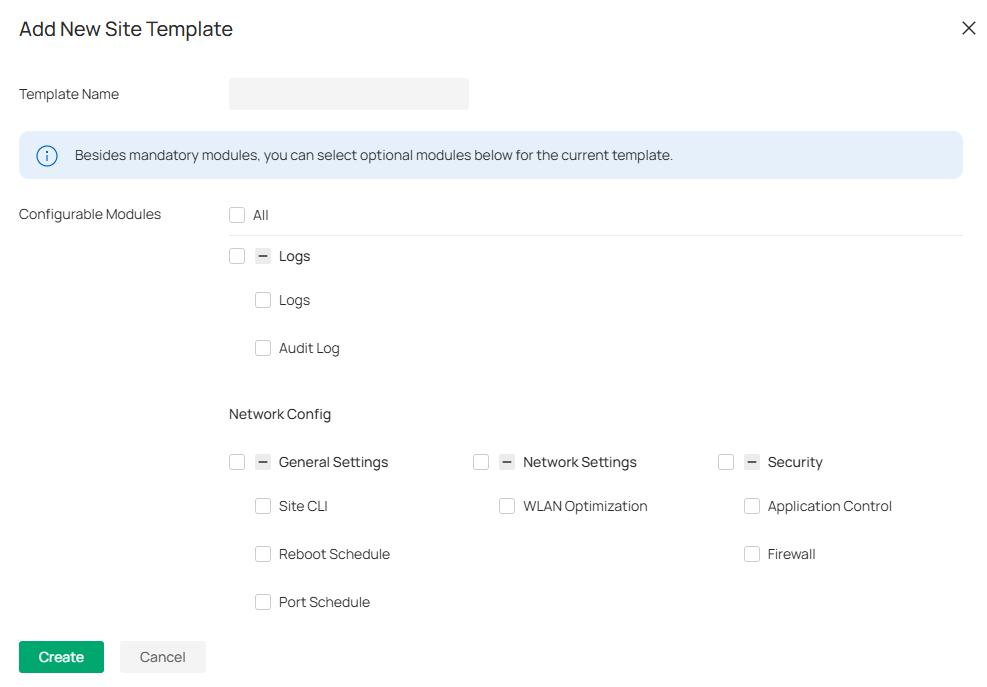Click the Create button

[61, 657]
